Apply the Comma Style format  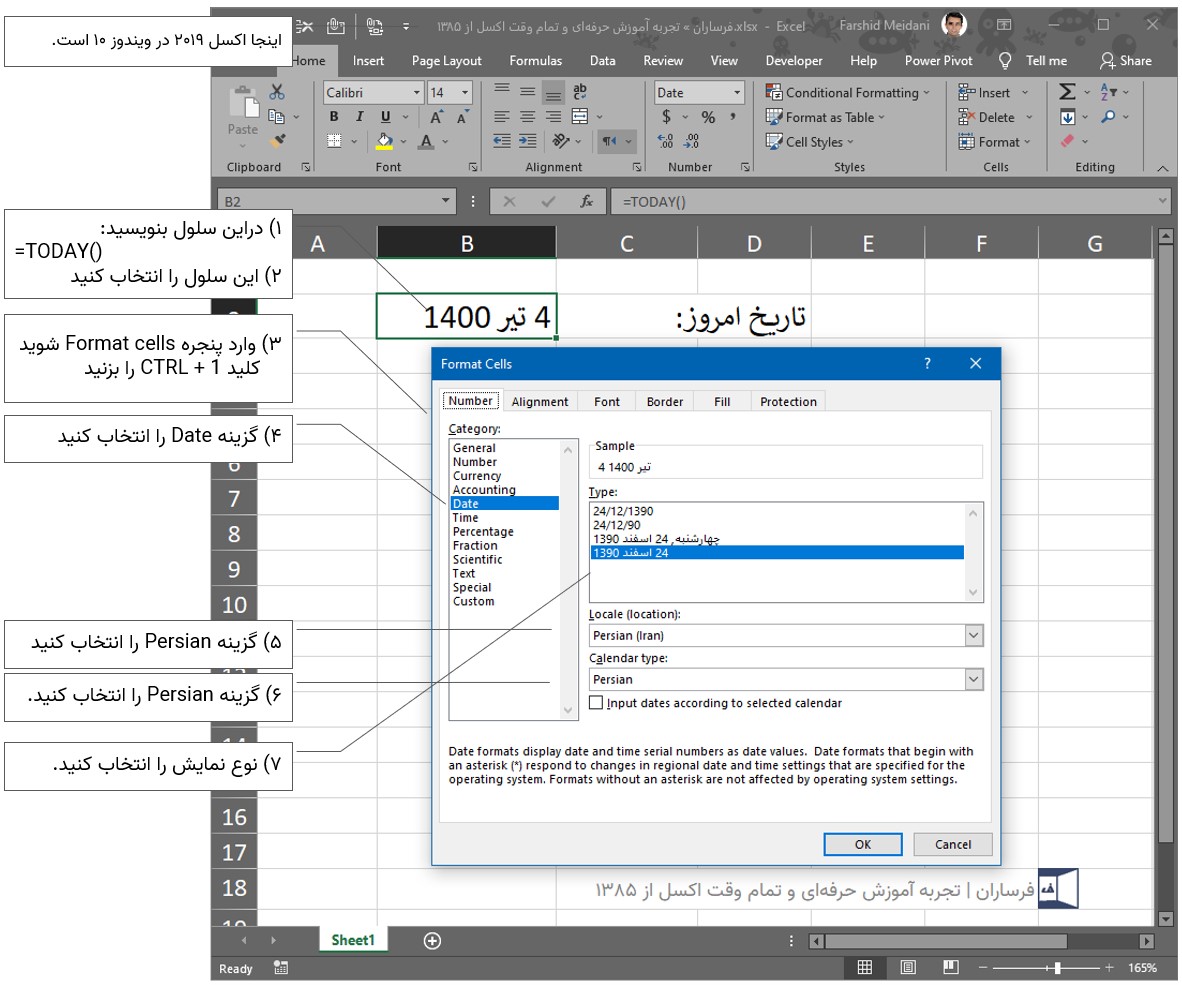coord(733,117)
